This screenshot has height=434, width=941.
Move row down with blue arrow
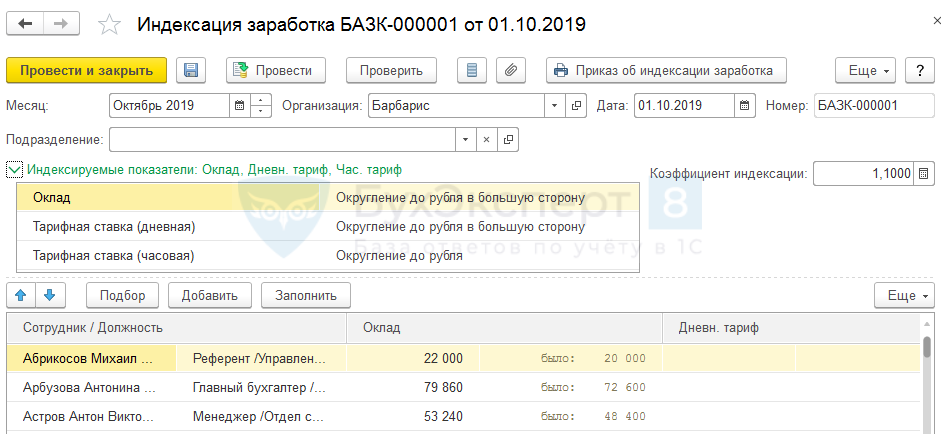click(x=50, y=295)
